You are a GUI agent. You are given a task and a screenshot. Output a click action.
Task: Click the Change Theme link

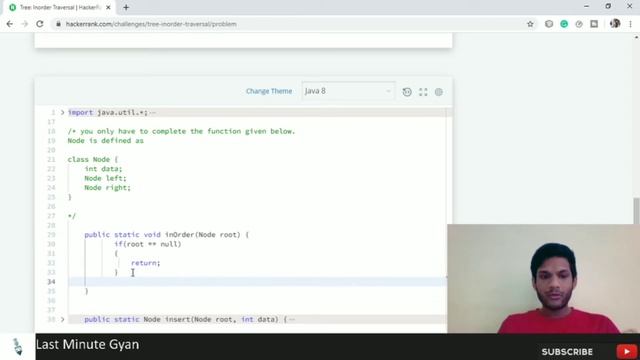(269, 91)
